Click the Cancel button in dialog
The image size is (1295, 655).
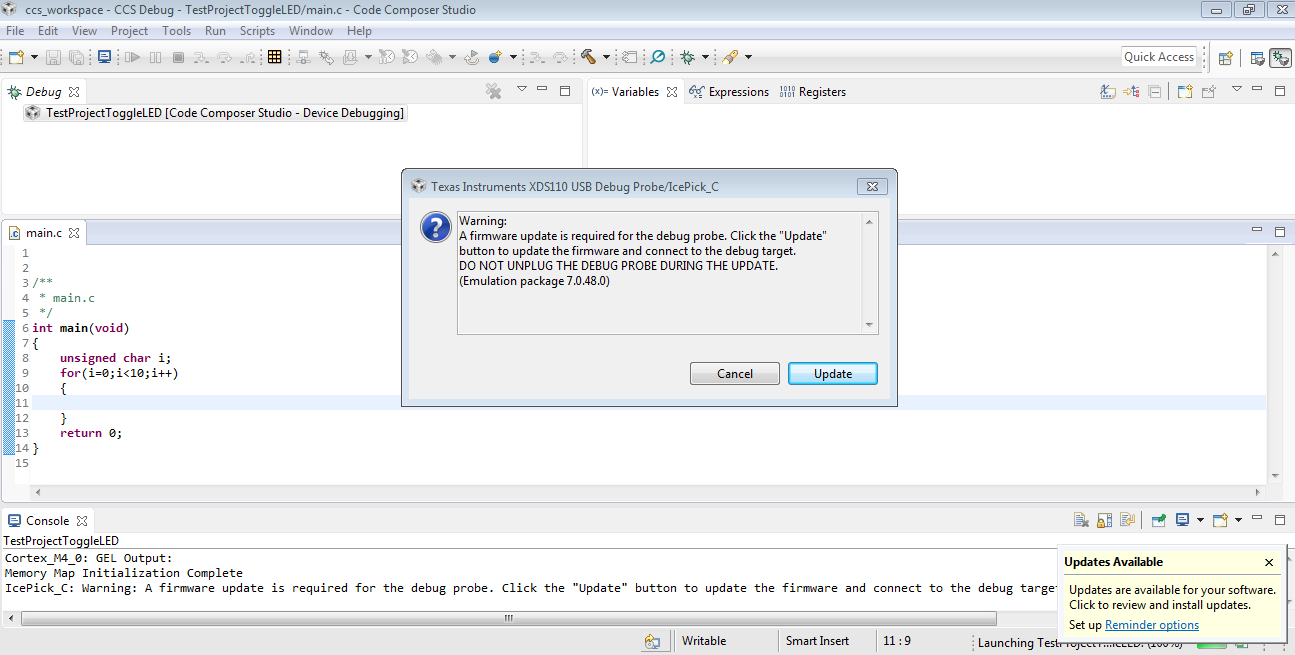coord(735,373)
